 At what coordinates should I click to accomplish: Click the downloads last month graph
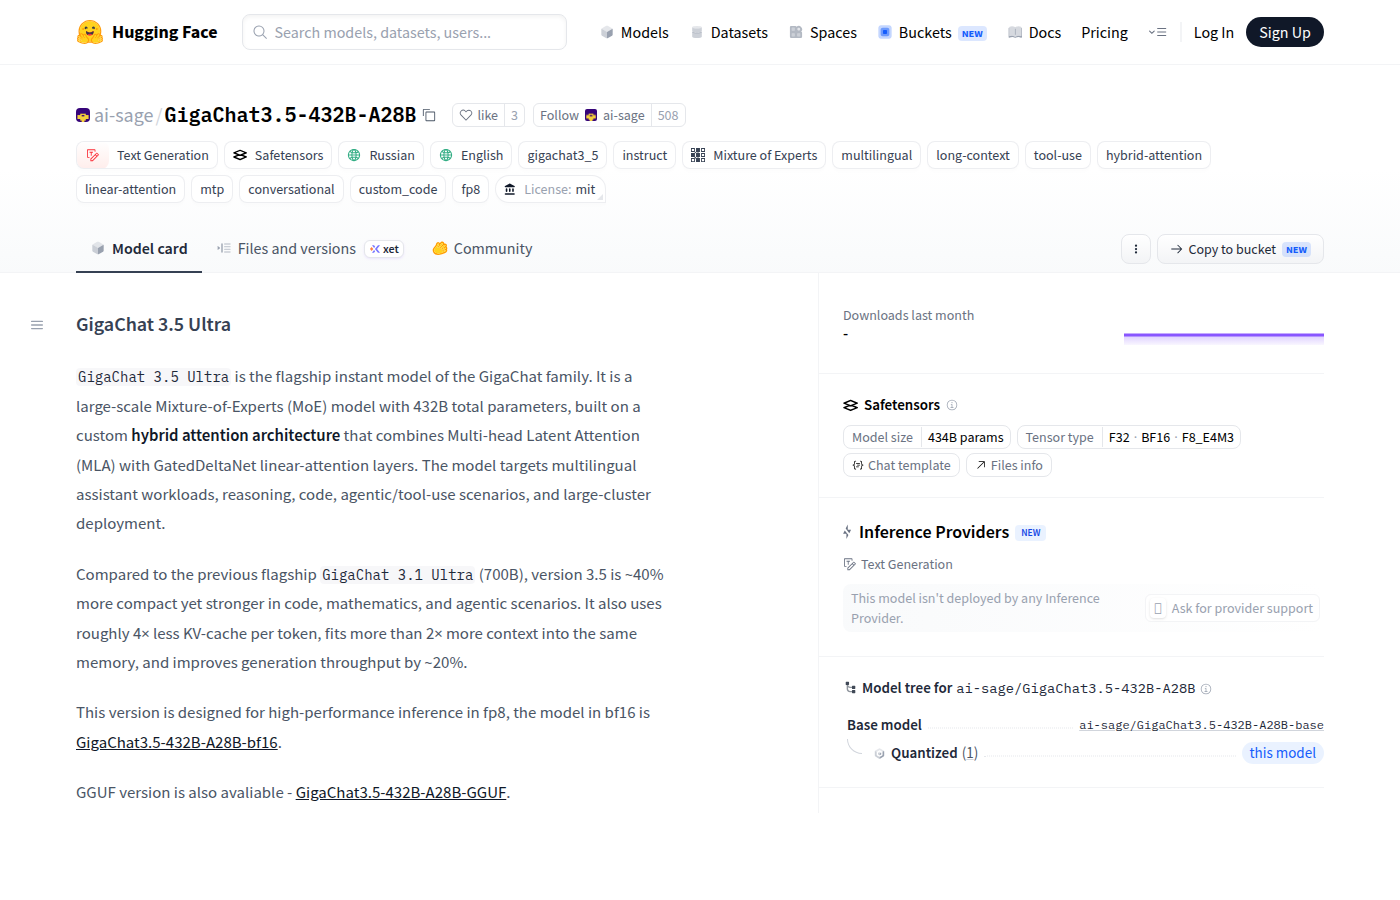pyautogui.click(x=1224, y=339)
